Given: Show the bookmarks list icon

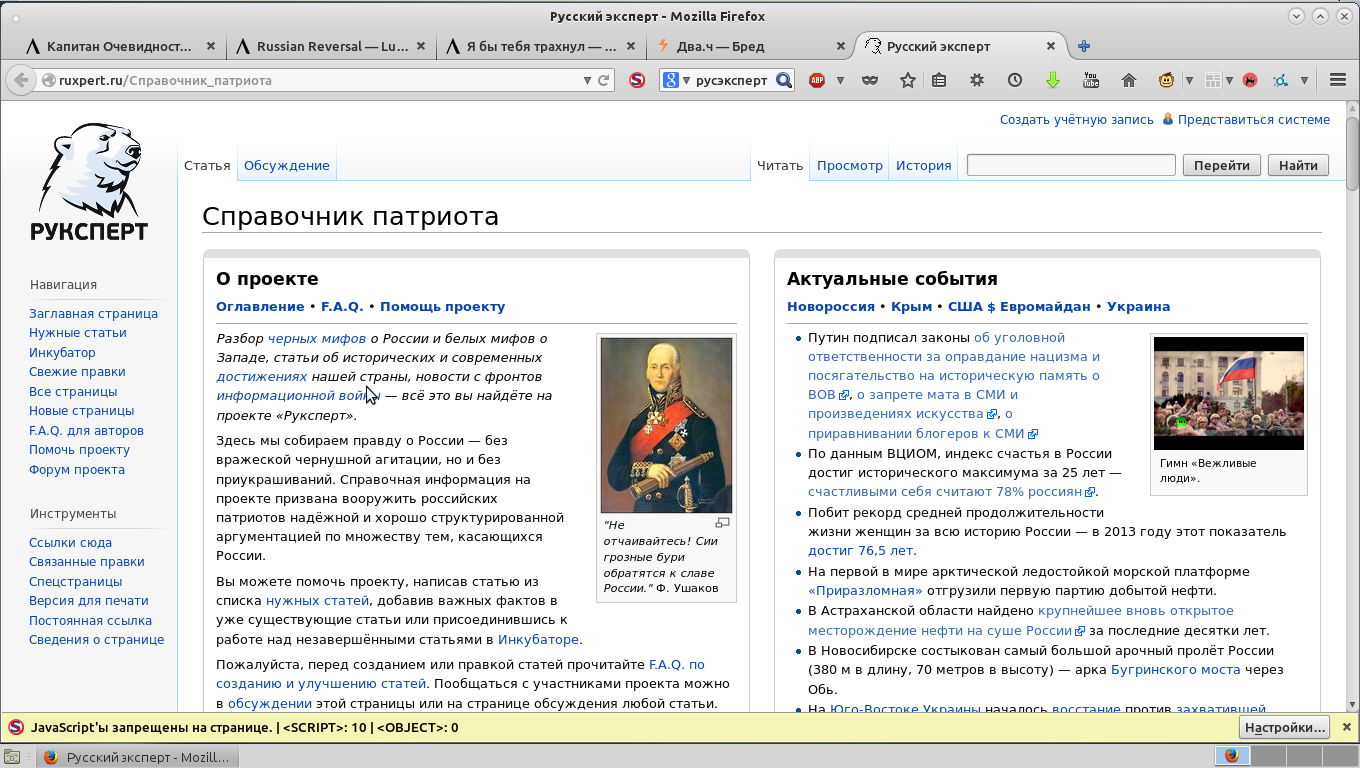Looking at the screenshot, I should click(939, 80).
